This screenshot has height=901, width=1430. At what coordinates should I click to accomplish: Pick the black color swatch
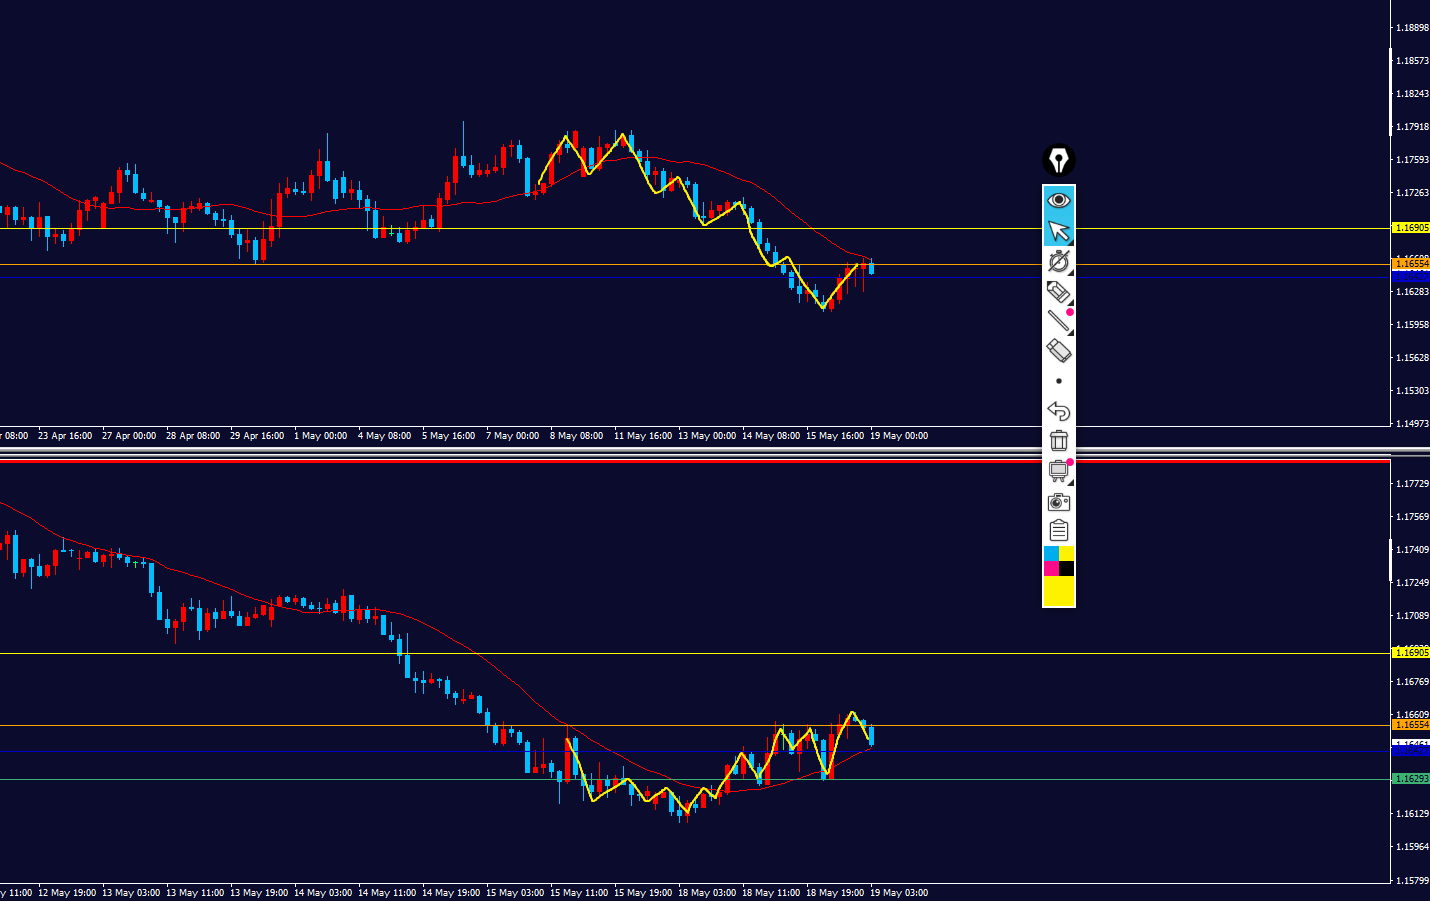click(x=1066, y=568)
